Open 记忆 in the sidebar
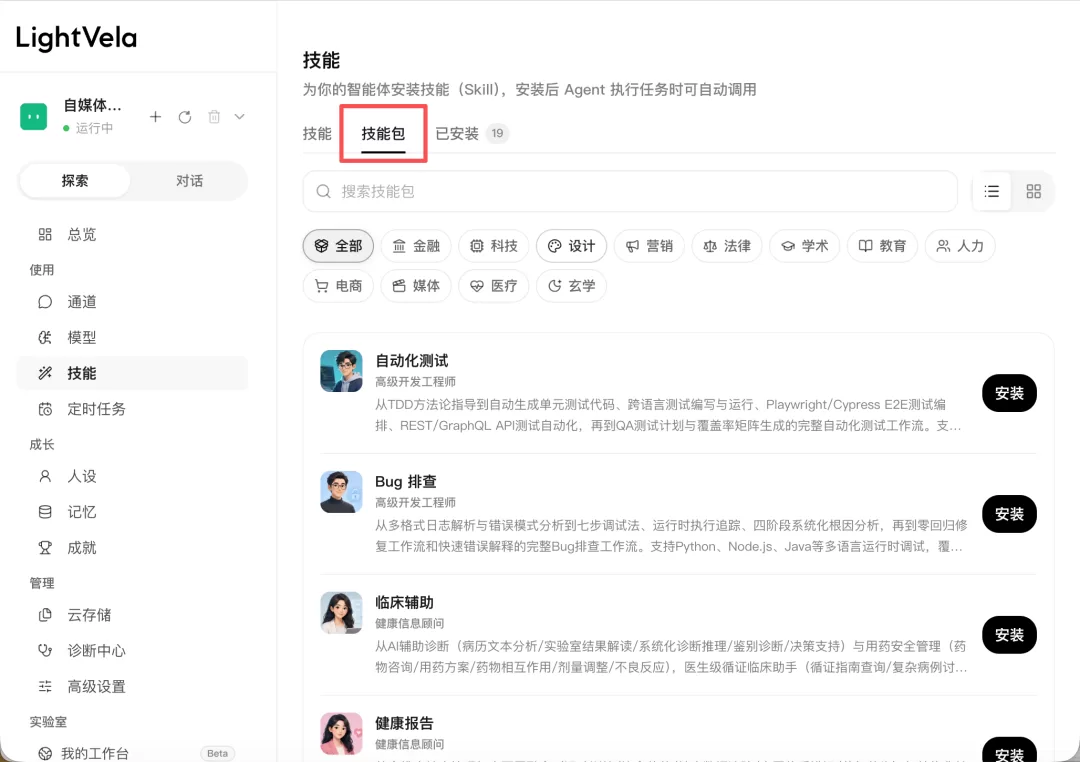Image resolution: width=1080 pixels, height=762 pixels. (x=132, y=512)
